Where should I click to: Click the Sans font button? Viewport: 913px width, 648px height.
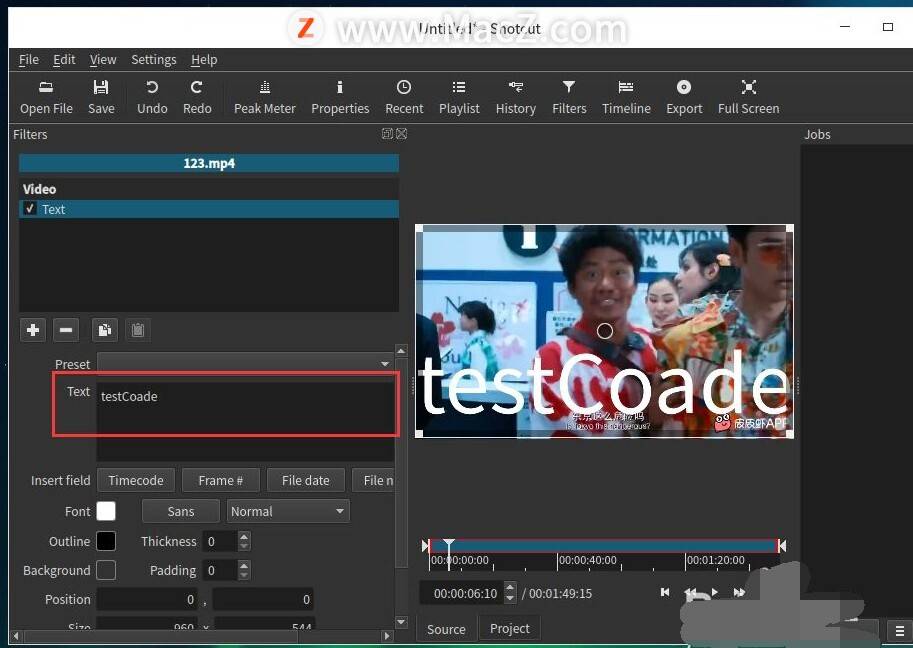pyautogui.click(x=181, y=511)
